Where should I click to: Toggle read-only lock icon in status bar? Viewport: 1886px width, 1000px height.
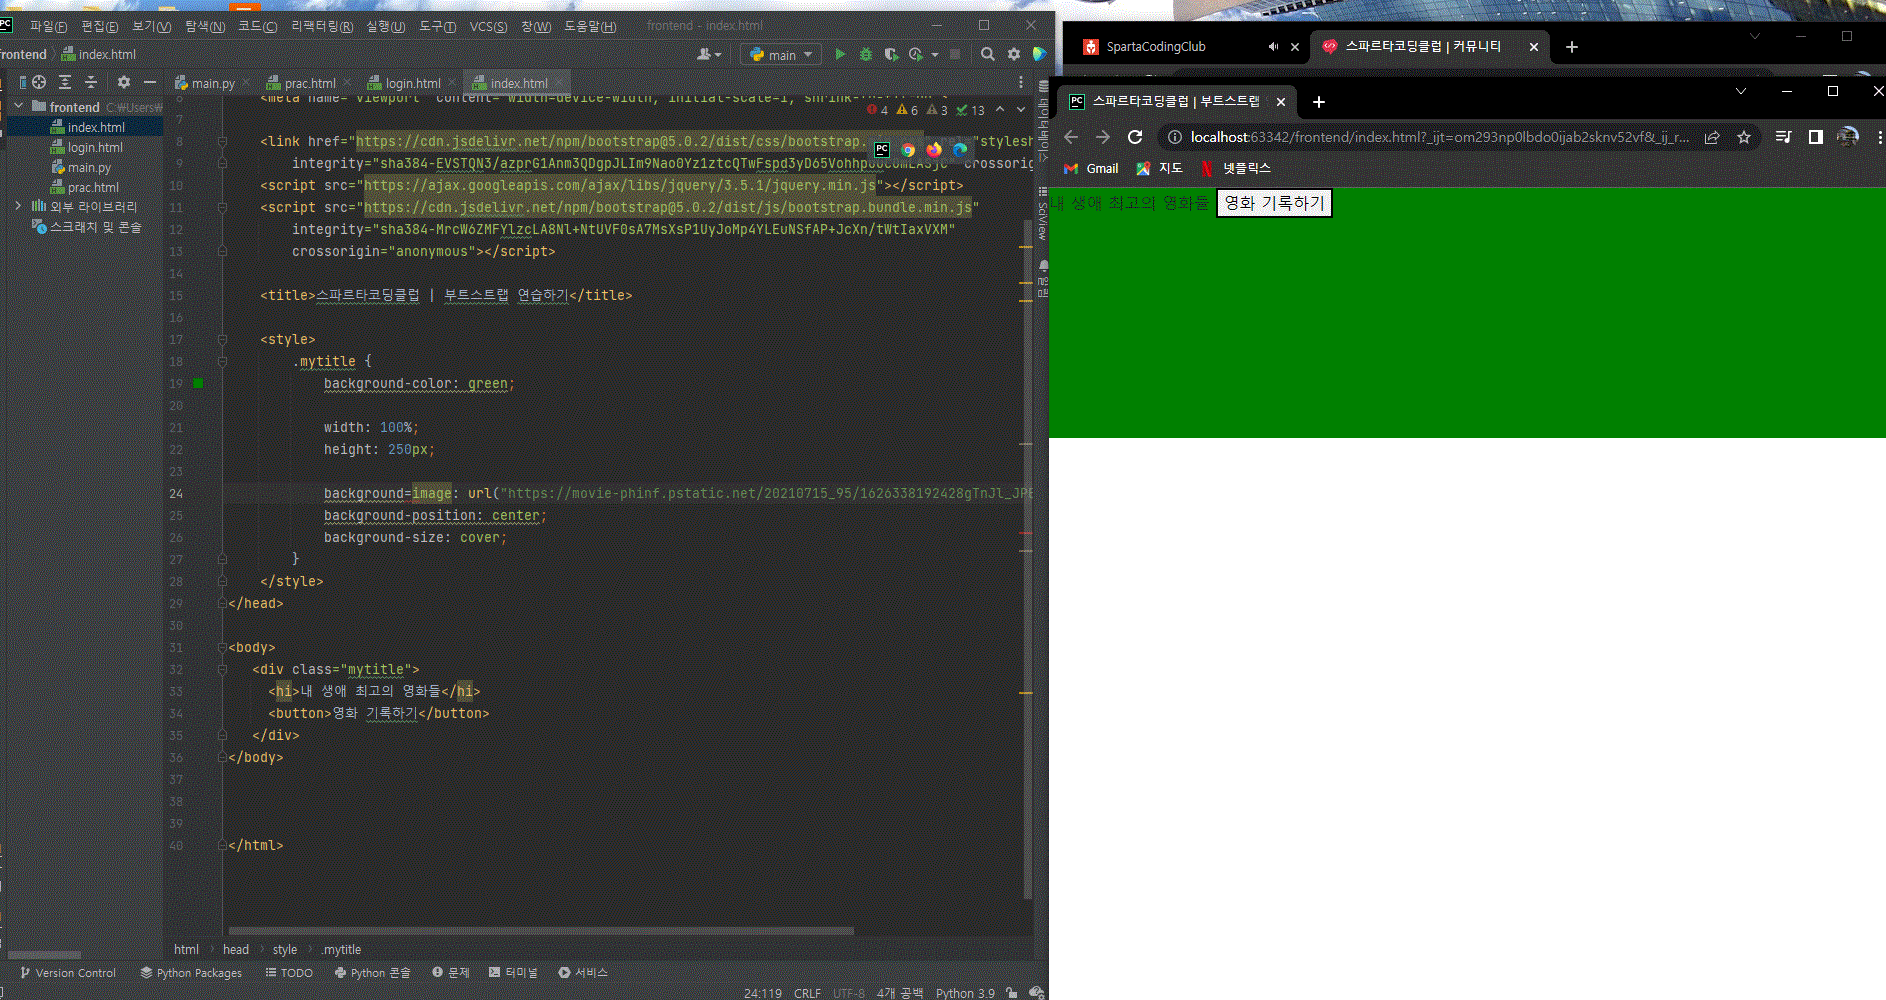click(x=1012, y=993)
